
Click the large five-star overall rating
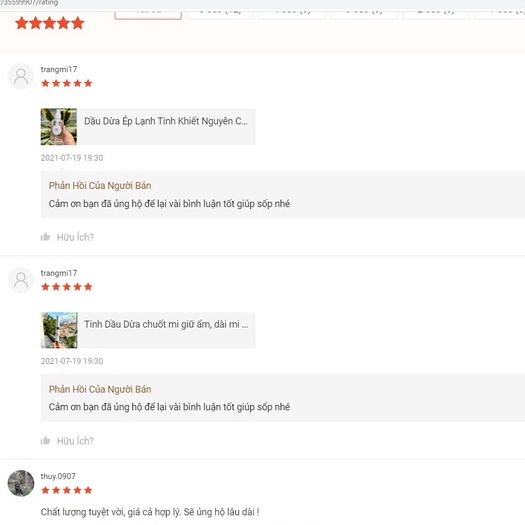[50, 23]
